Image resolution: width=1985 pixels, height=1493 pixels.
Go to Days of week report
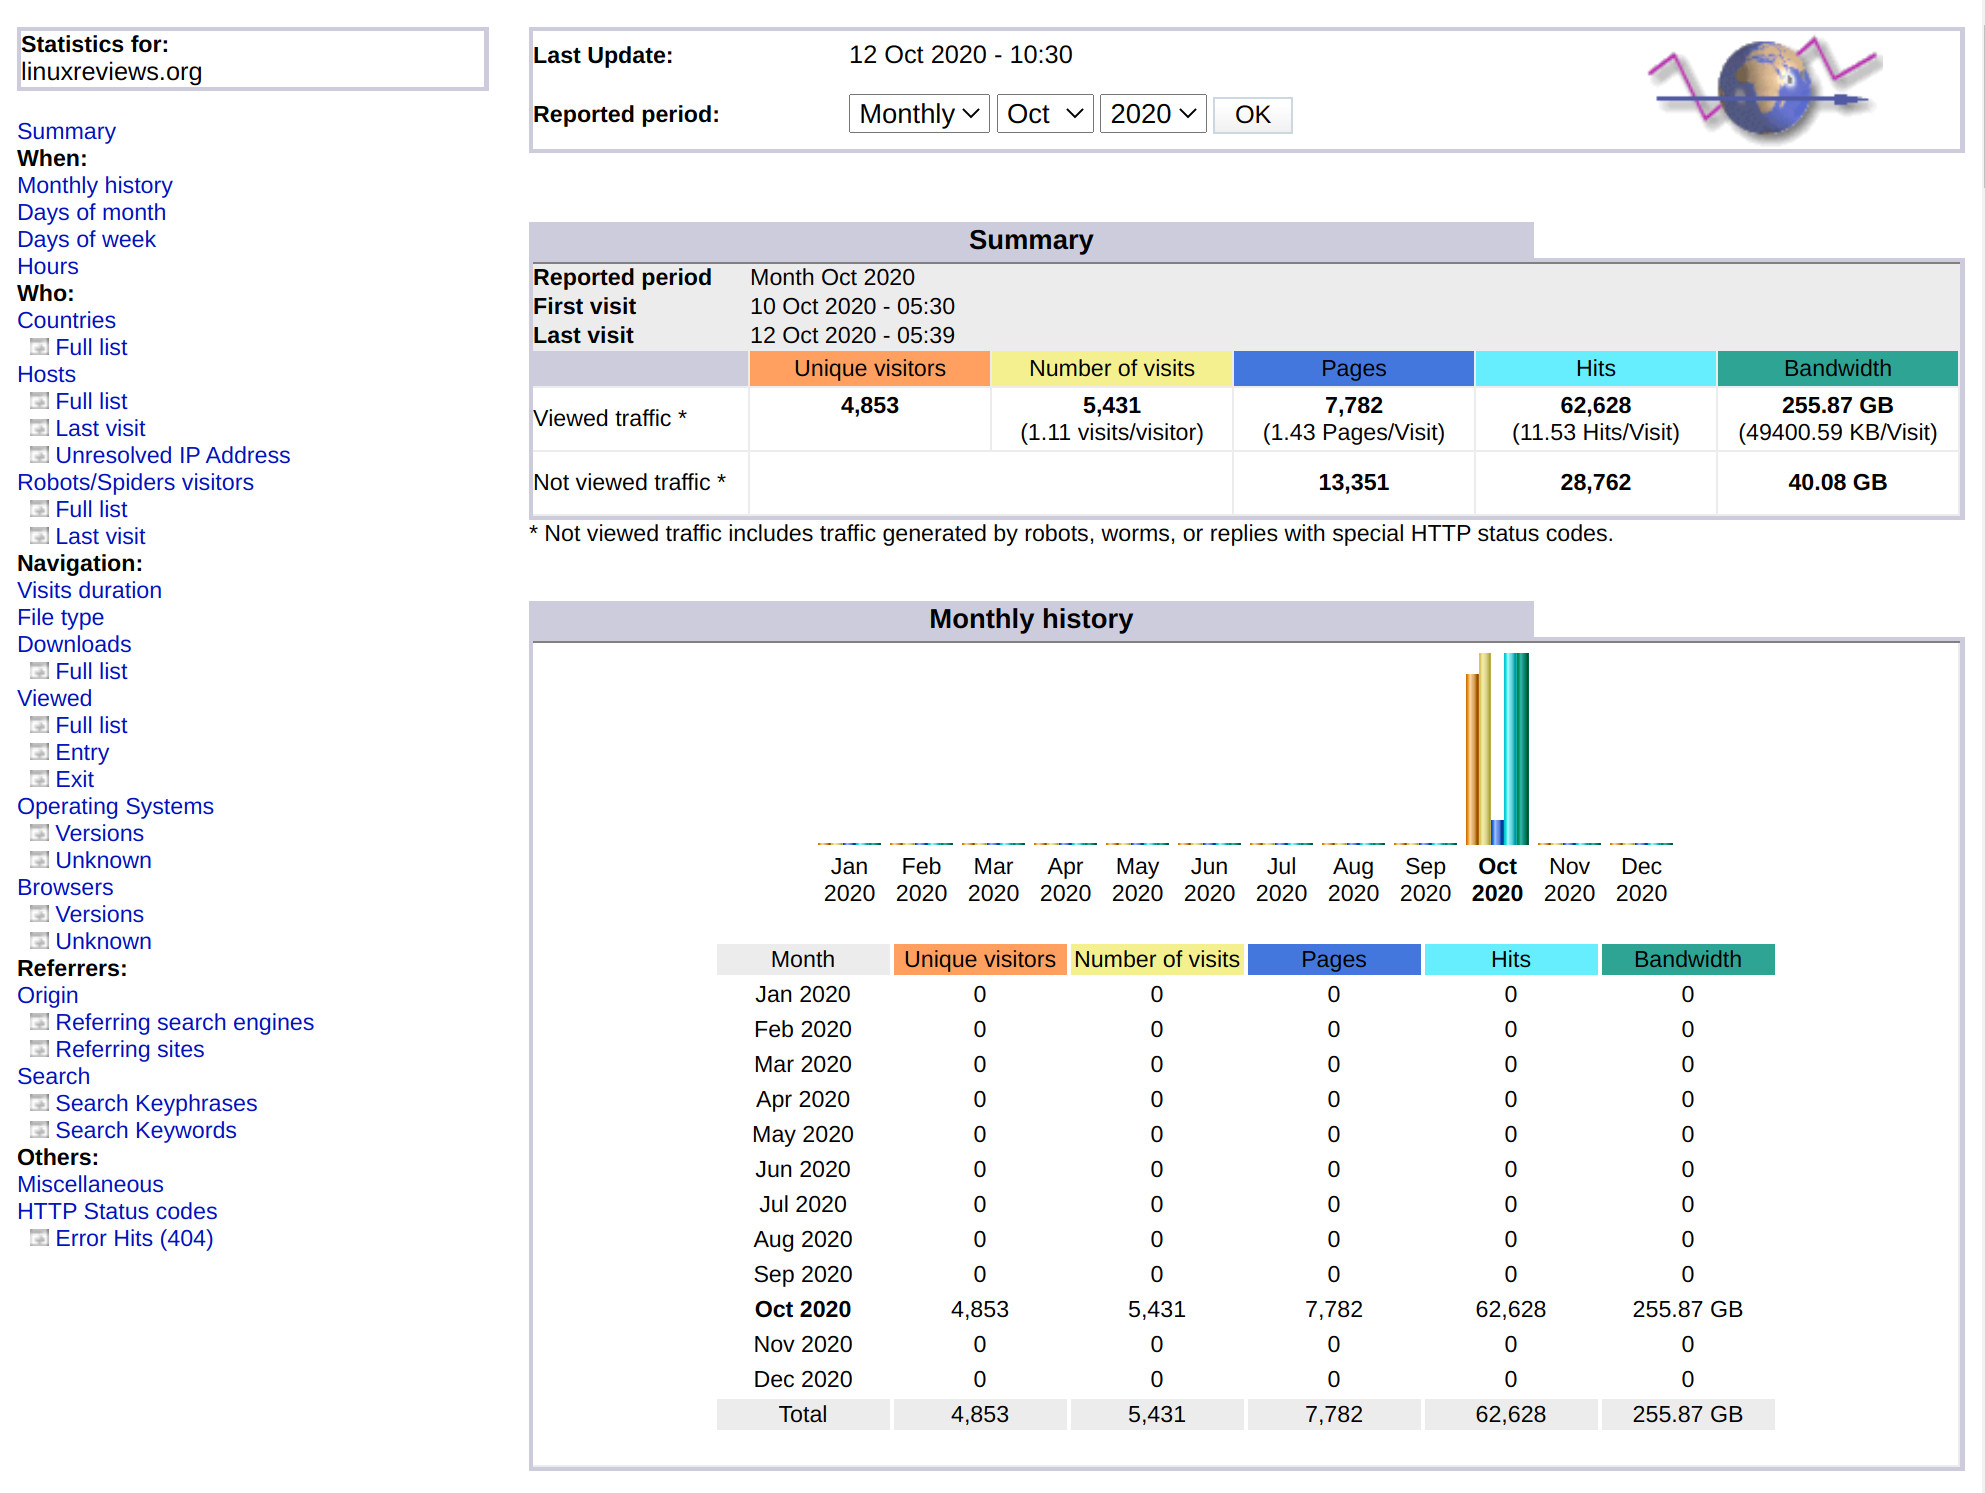coord(86,239)
